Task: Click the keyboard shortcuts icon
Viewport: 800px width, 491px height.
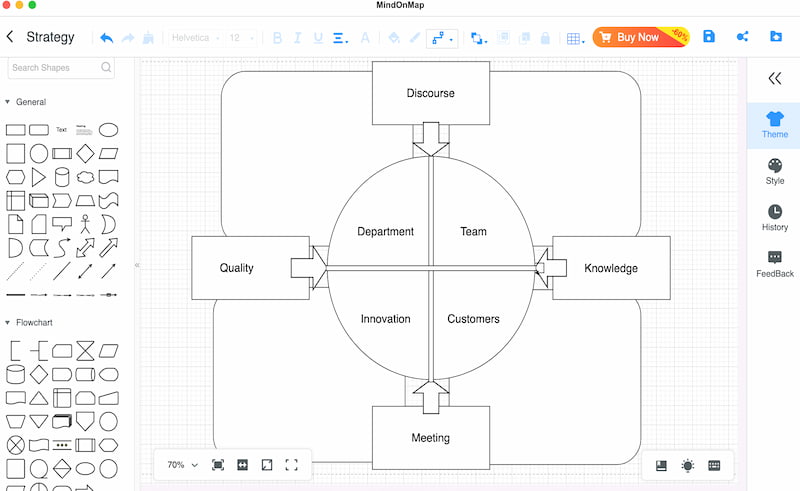Action: pyautogui.click(x=714, y=465)
